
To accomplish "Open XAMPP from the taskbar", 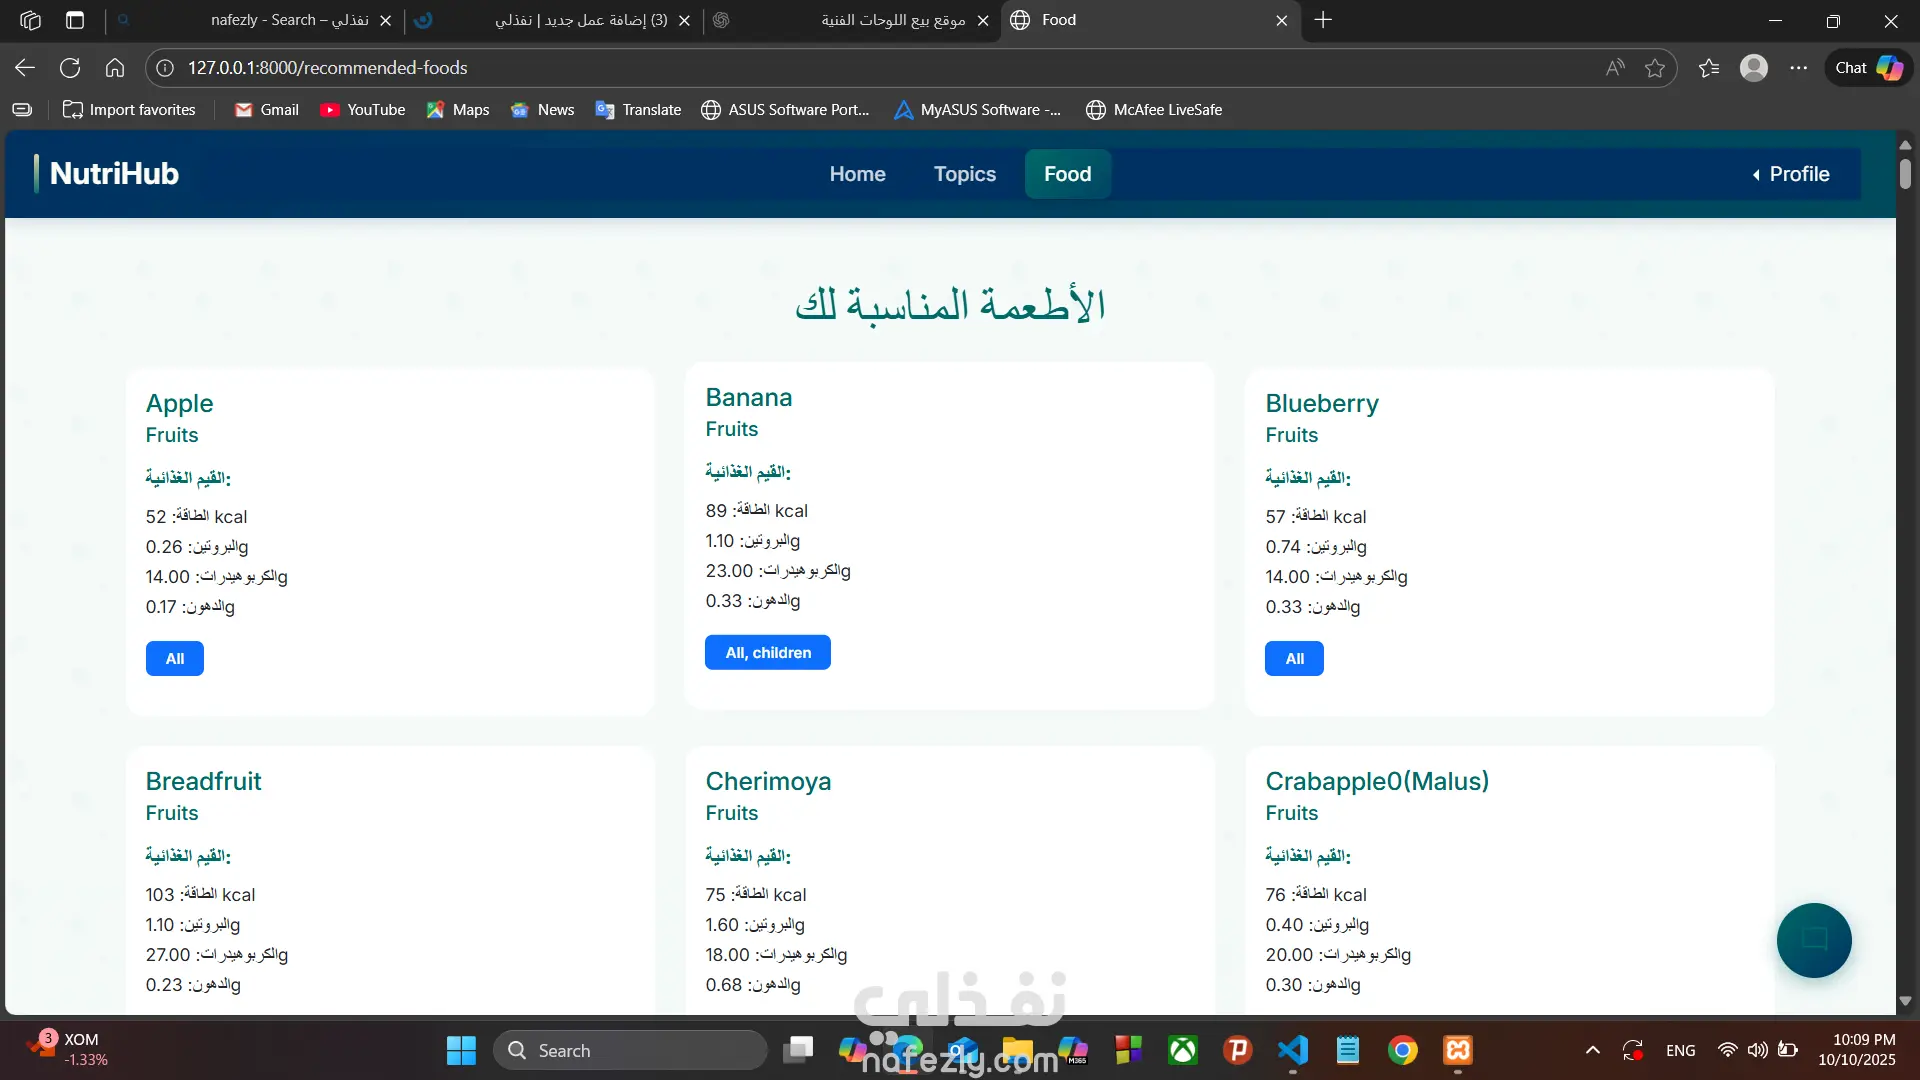I will tap(1457, 1050).
